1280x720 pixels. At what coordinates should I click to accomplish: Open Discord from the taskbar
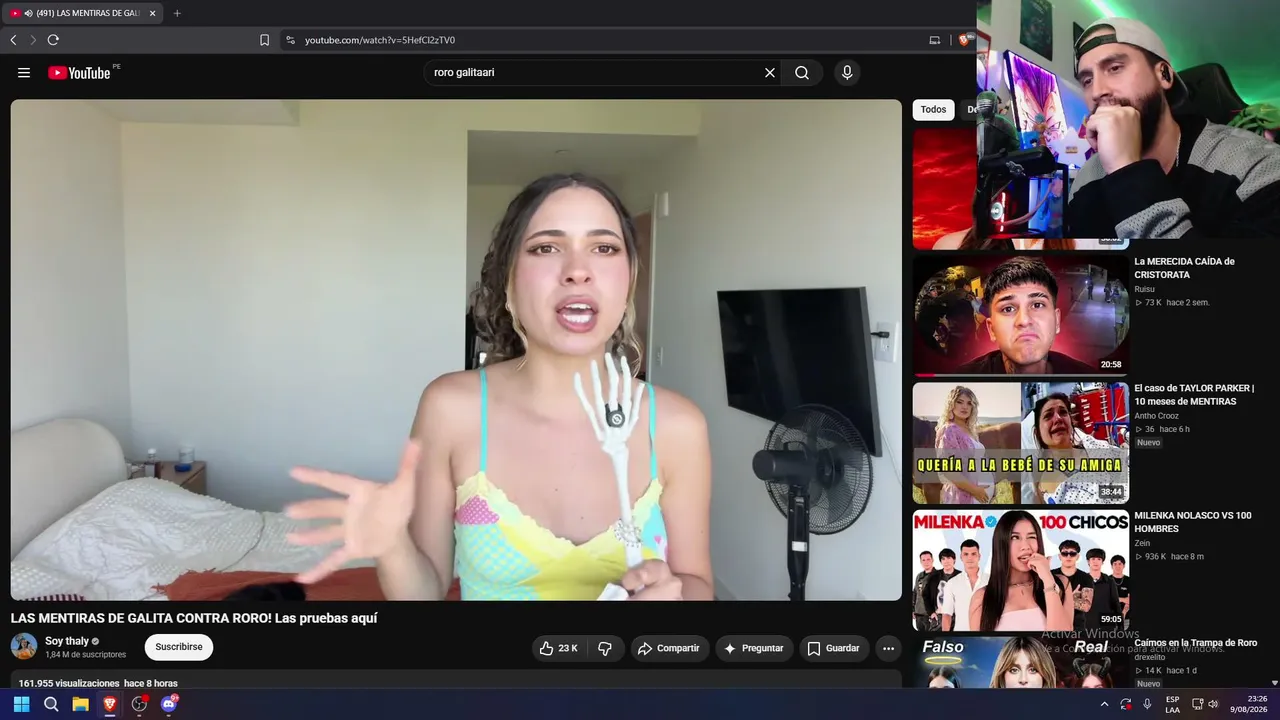(169, 704)
